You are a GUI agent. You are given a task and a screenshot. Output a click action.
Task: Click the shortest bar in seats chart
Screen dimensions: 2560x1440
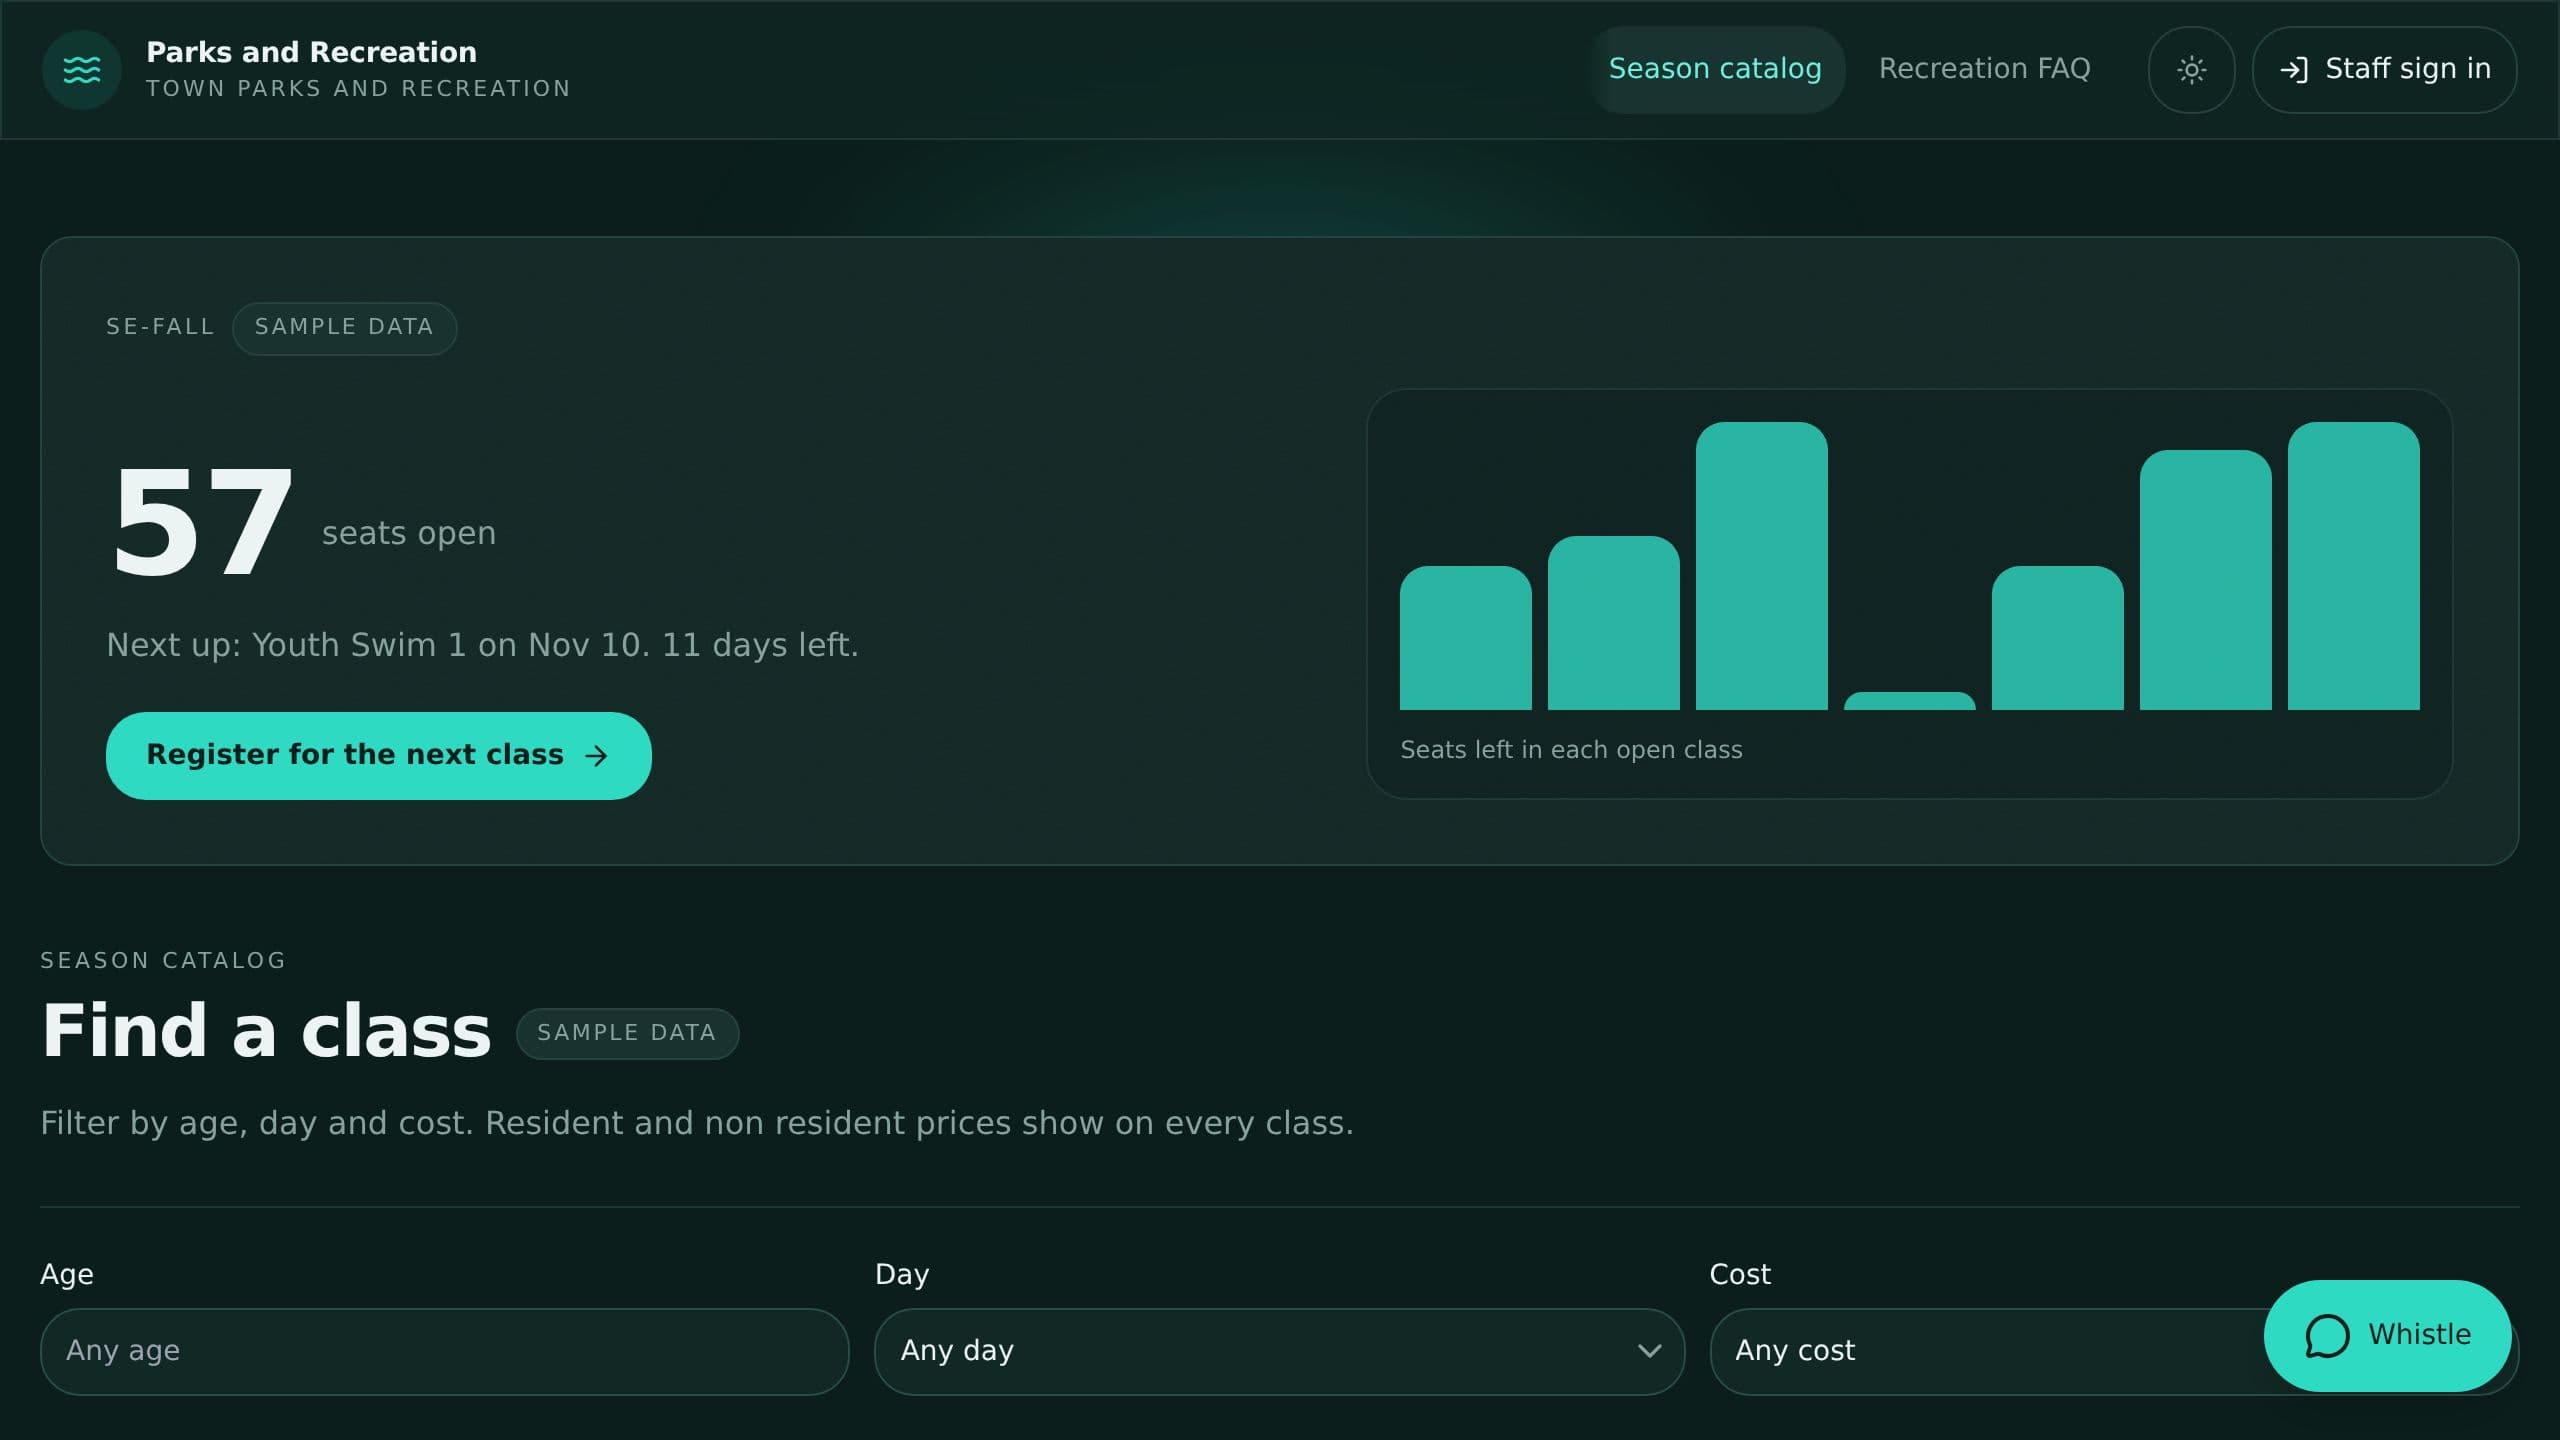pos(1910,701)
